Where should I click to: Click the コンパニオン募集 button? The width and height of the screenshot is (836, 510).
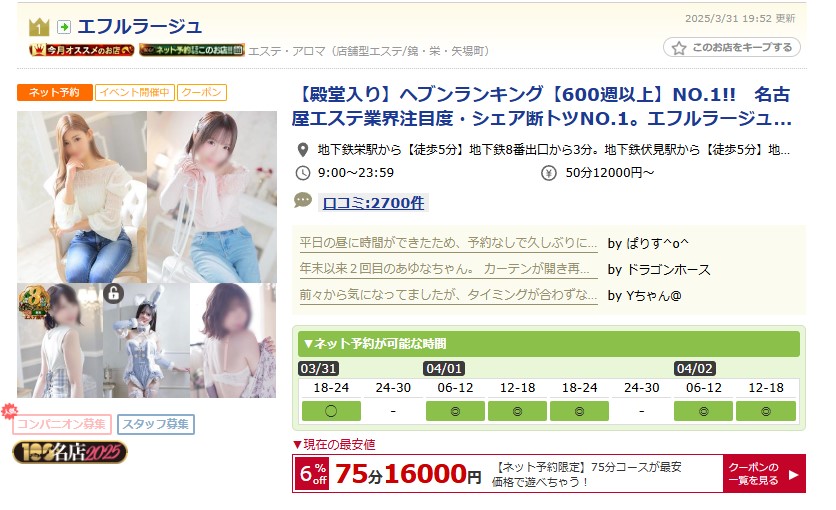tap(61, 424)
